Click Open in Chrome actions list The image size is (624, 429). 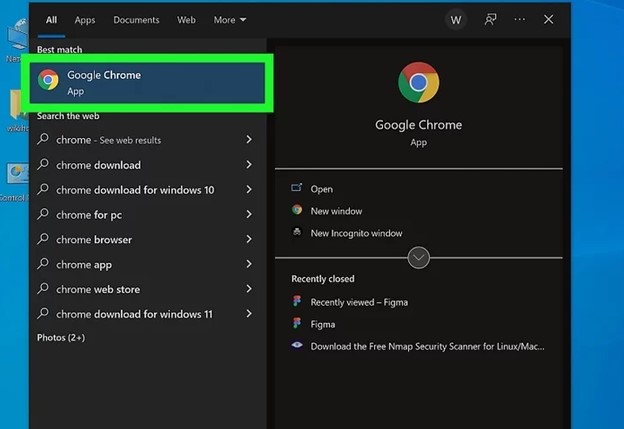pyautogui.click(x=321, y=189)
